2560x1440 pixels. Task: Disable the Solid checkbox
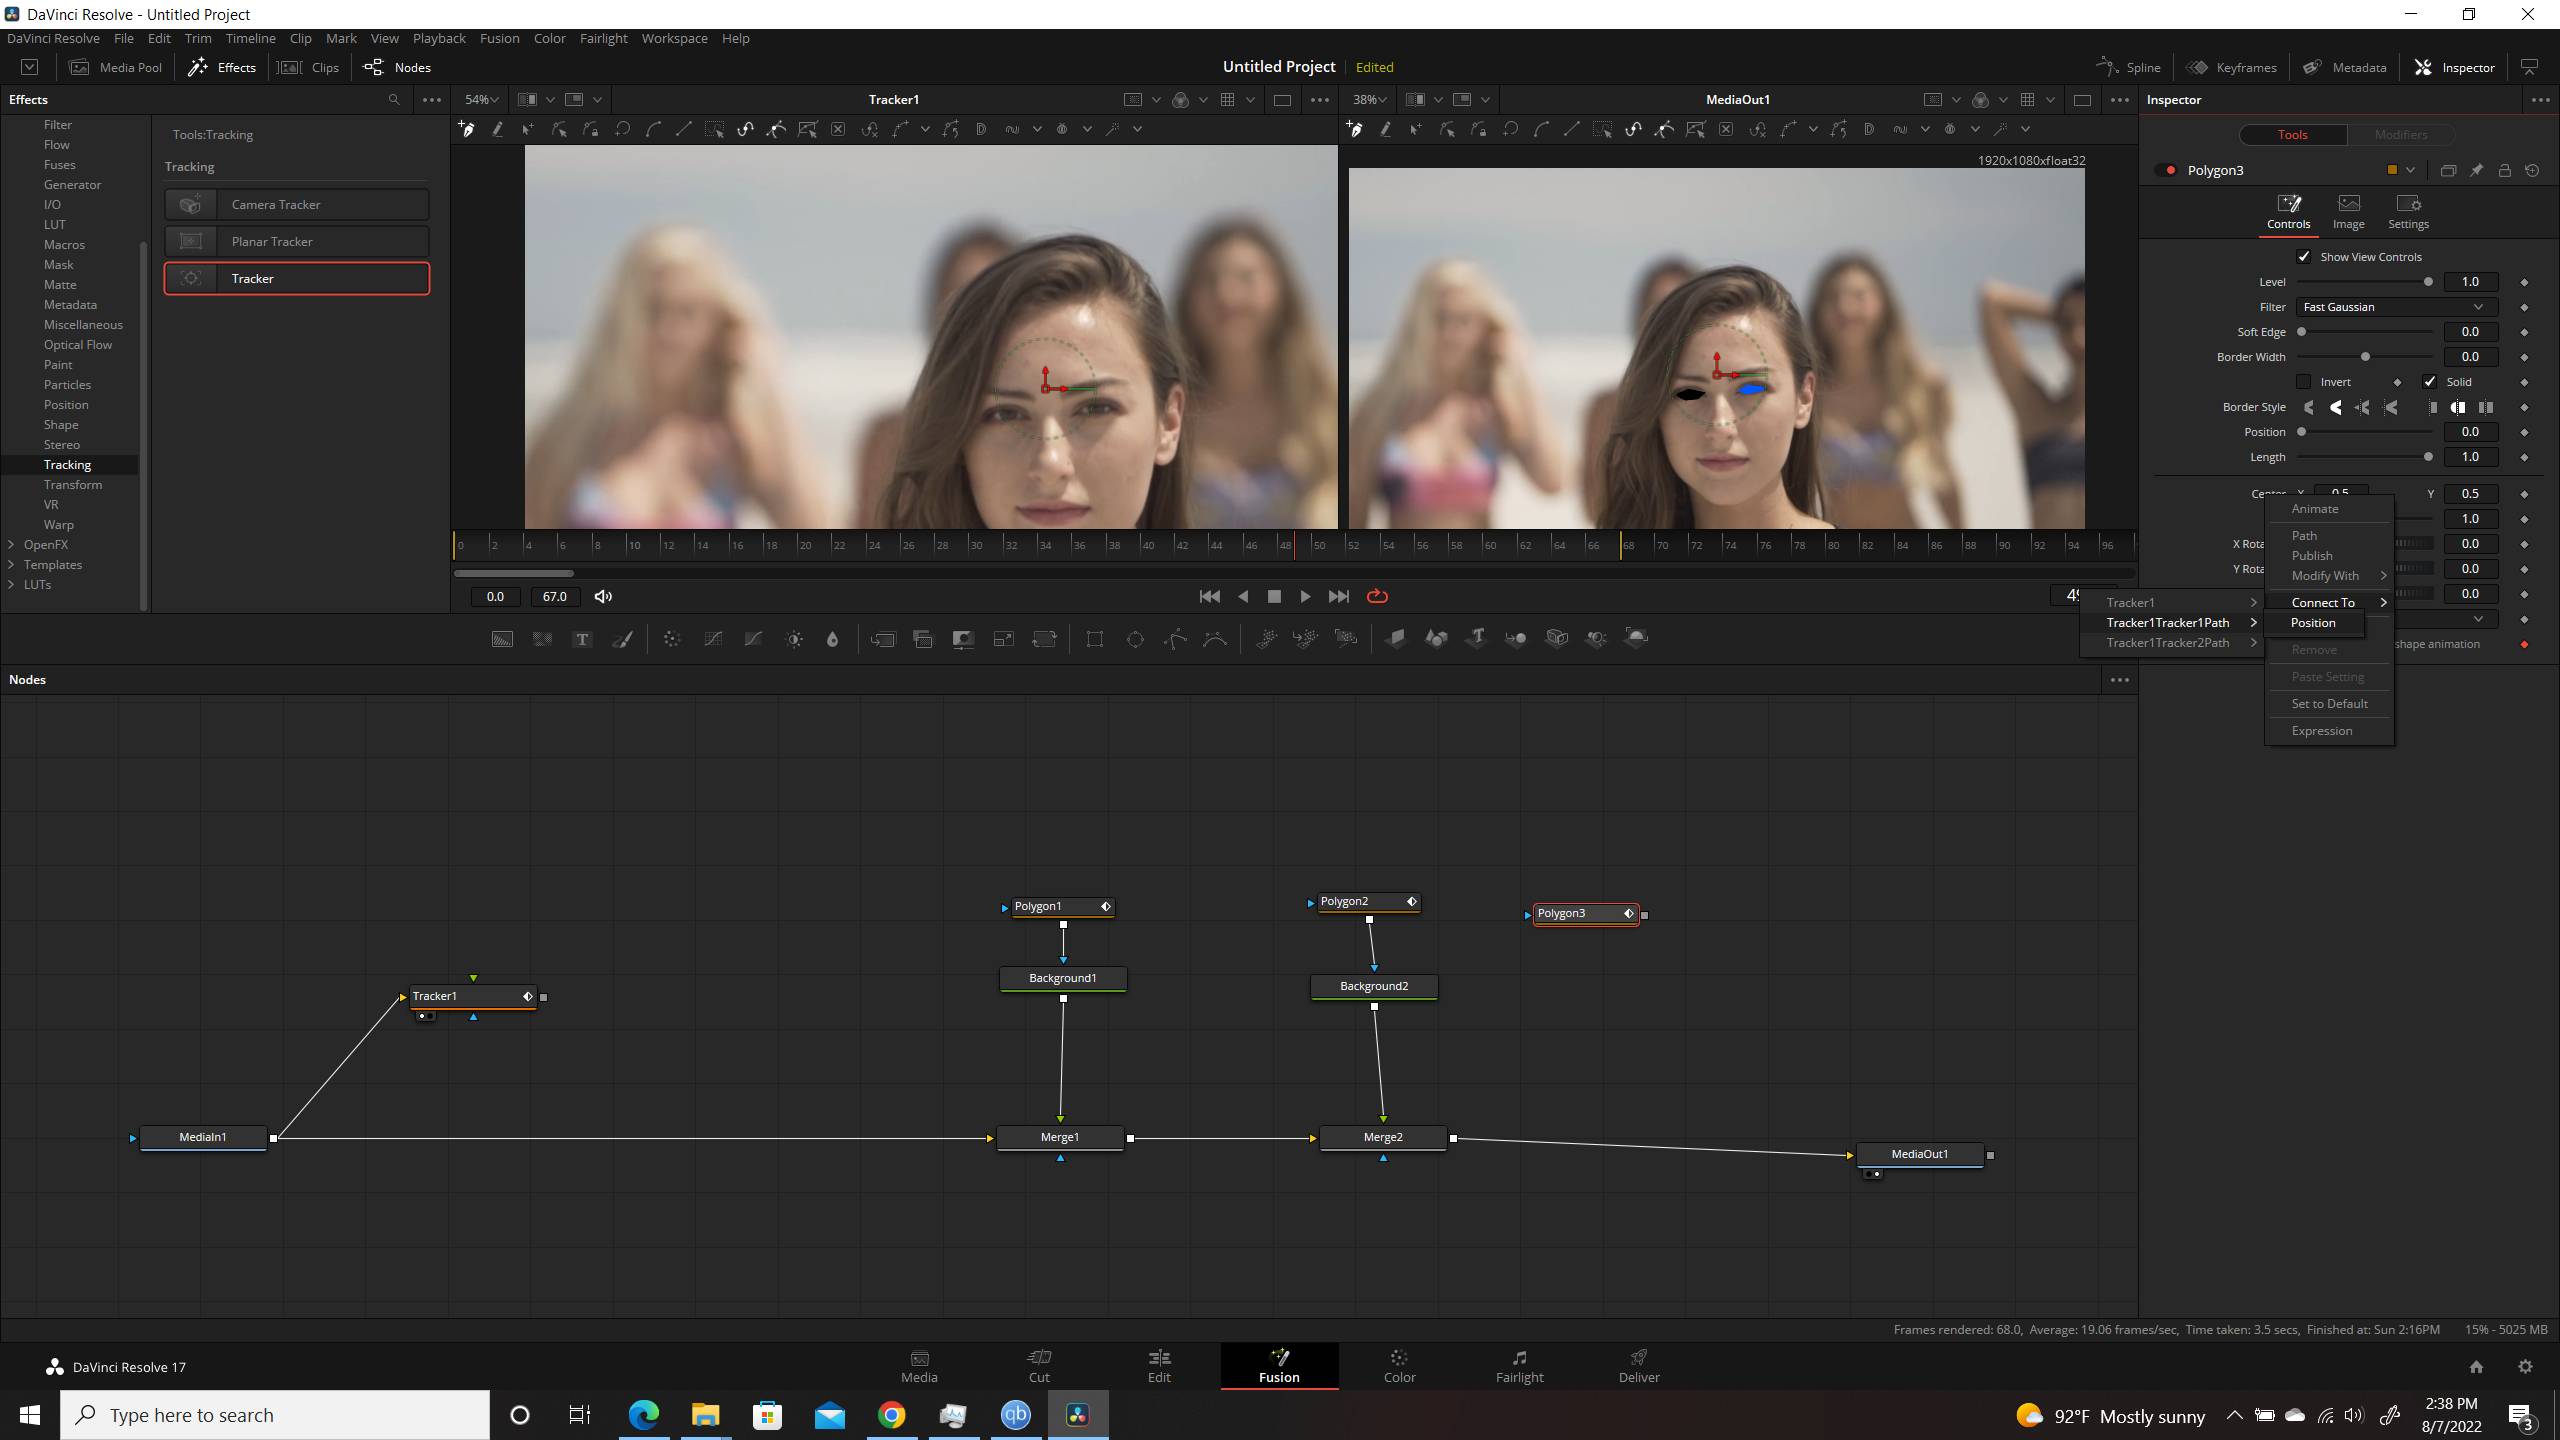tap(2430, 381)
